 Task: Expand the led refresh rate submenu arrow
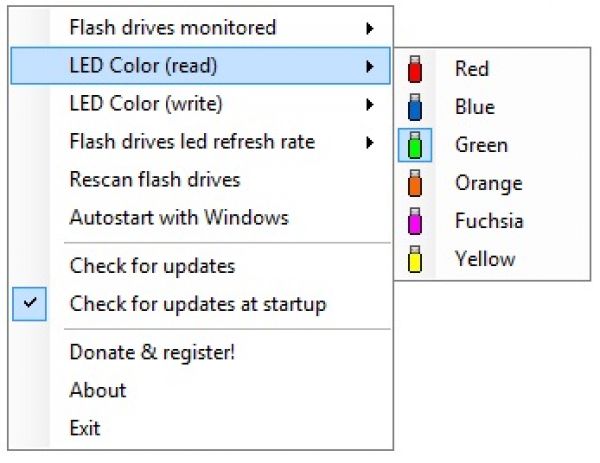[x=370, y=142]
